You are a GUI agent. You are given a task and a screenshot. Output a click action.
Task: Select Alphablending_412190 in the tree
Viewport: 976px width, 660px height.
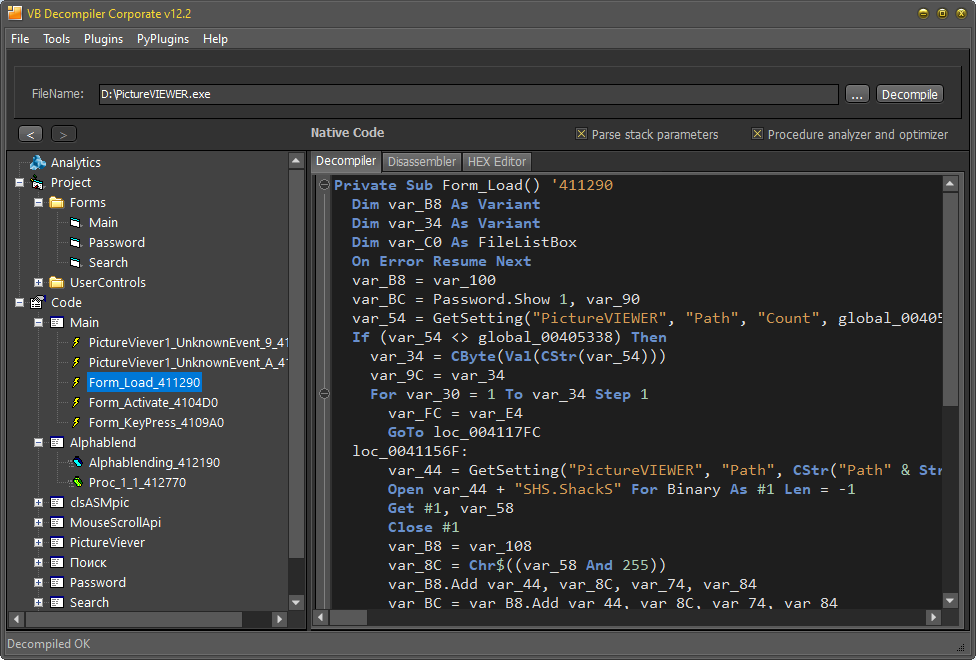click(154, 462)
